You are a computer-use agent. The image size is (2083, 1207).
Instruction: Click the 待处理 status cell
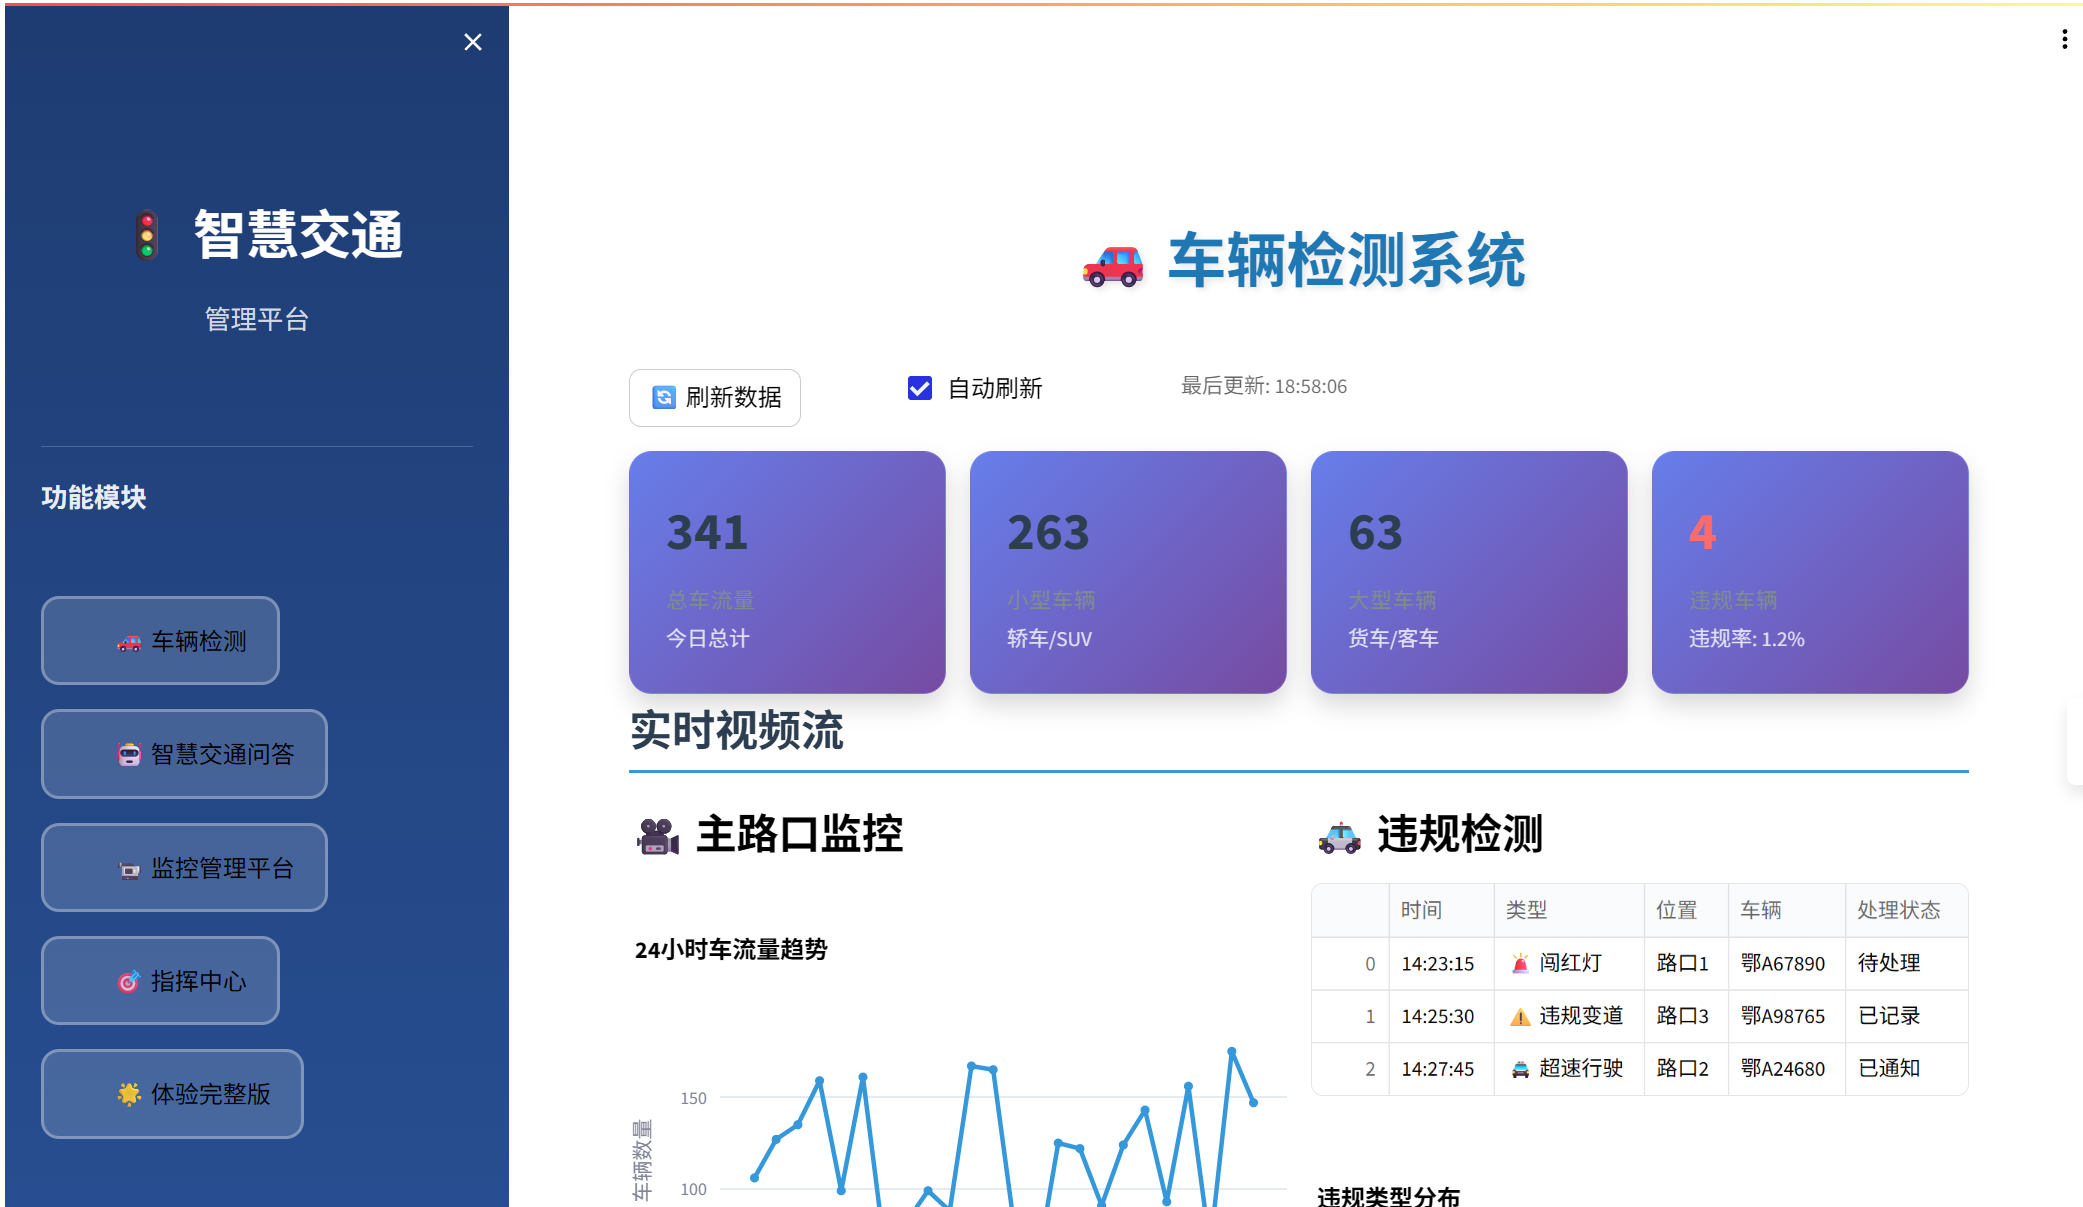1906,963
